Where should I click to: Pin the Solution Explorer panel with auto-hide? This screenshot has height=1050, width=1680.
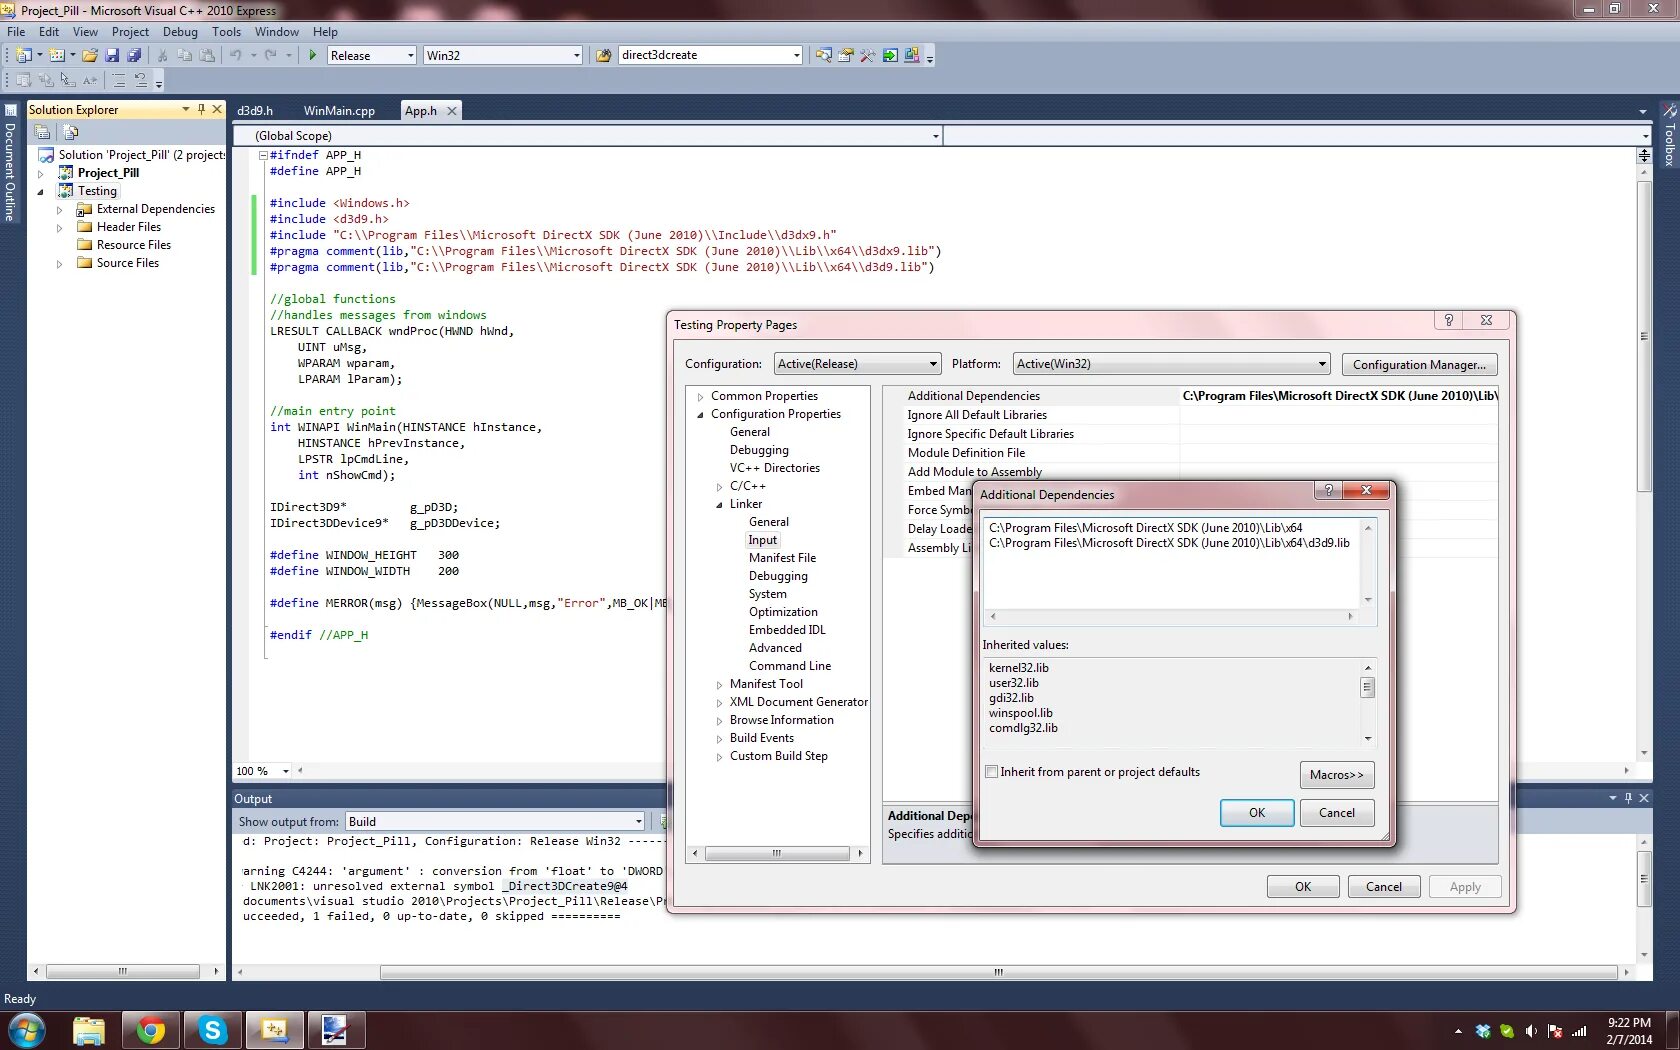(201, 109)
